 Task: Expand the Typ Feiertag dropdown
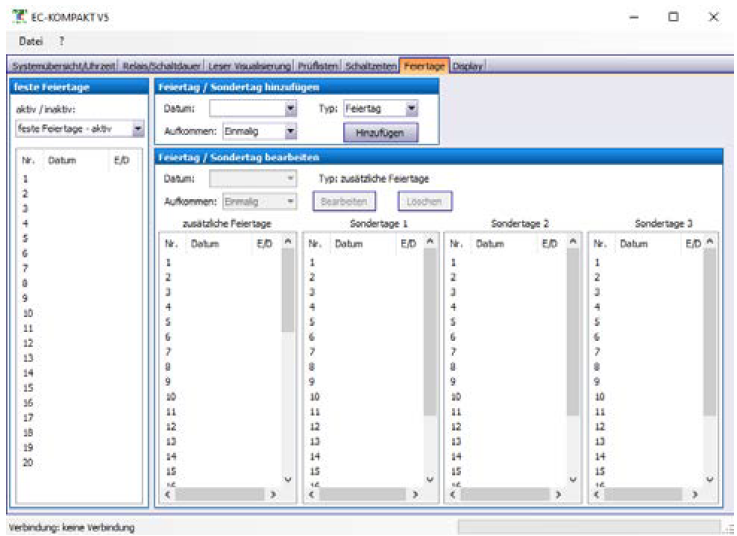[x=411, y=109]
